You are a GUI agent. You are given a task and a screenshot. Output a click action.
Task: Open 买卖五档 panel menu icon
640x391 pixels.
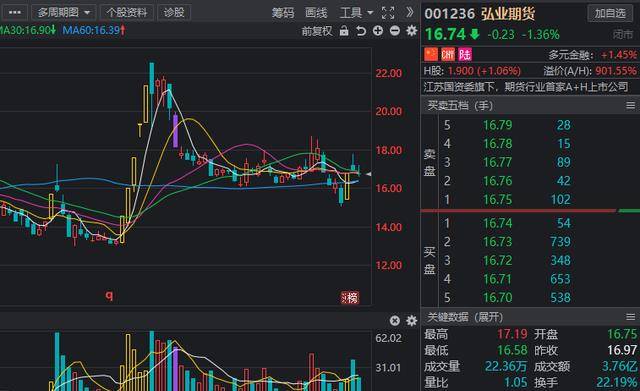pyautogui.click(x=630, y=106)
